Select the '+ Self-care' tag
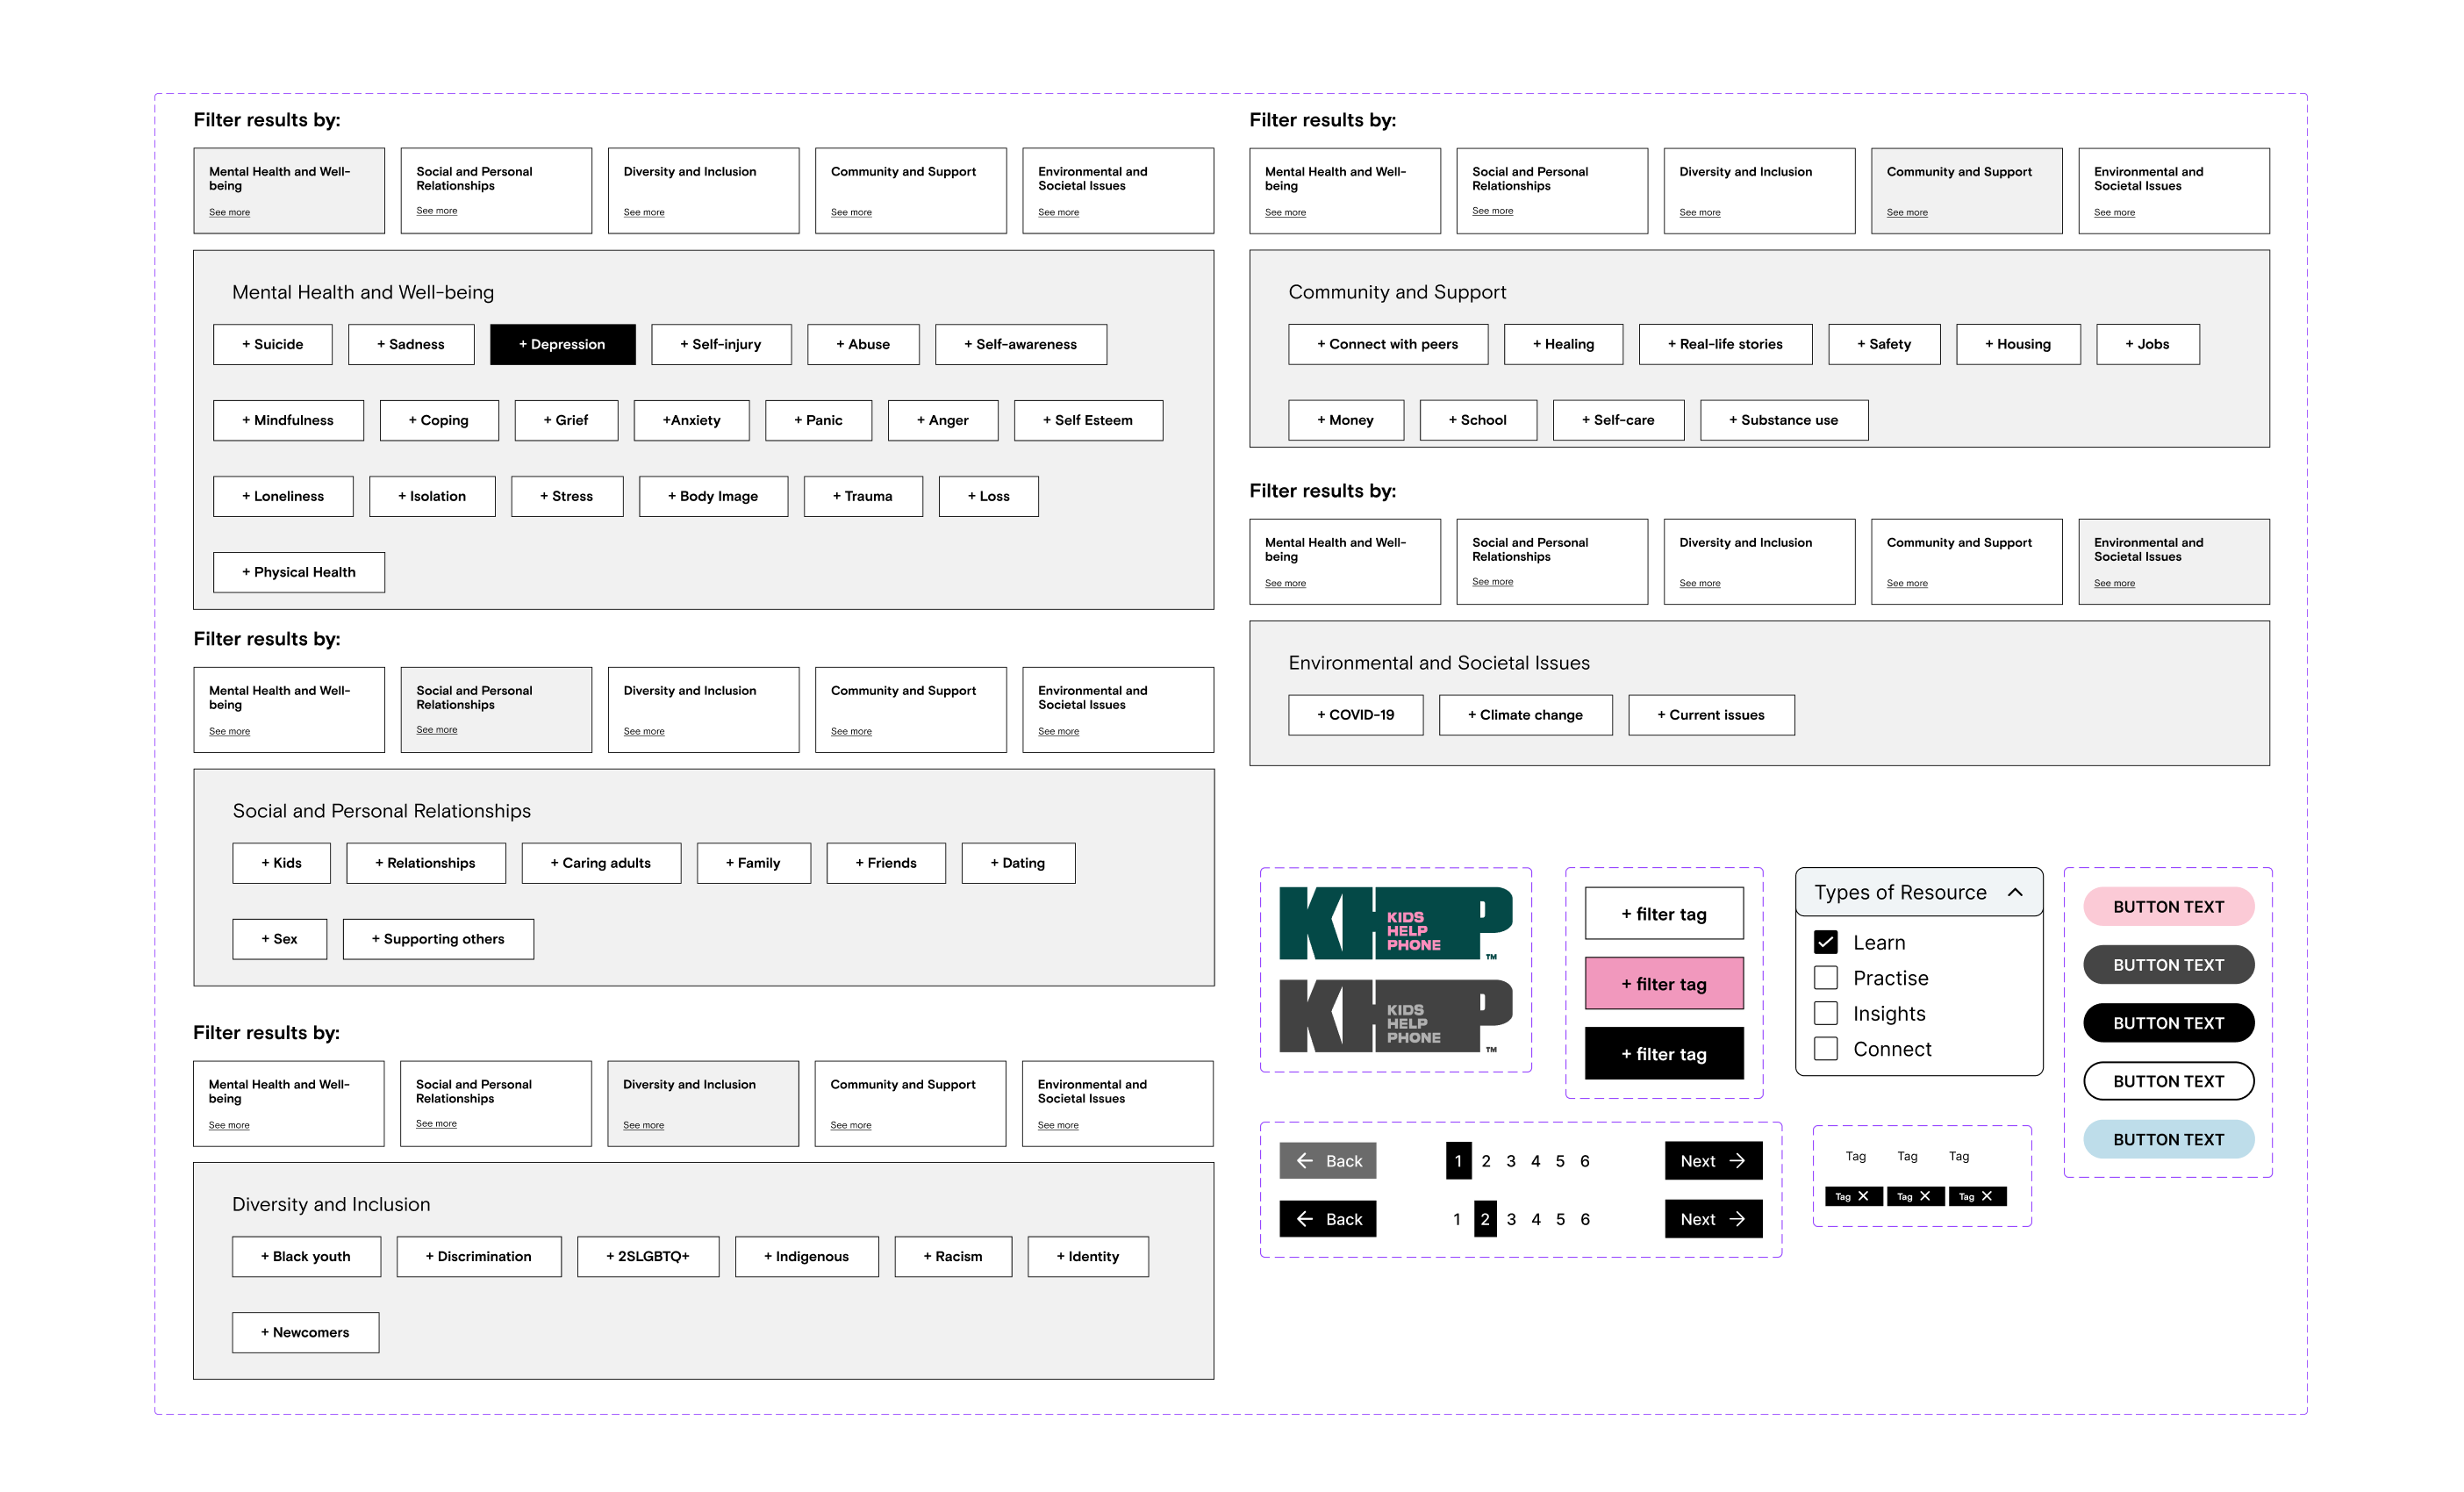Image resolution: width=2464 pixels, height=1492 pixels. [1618, 420]
